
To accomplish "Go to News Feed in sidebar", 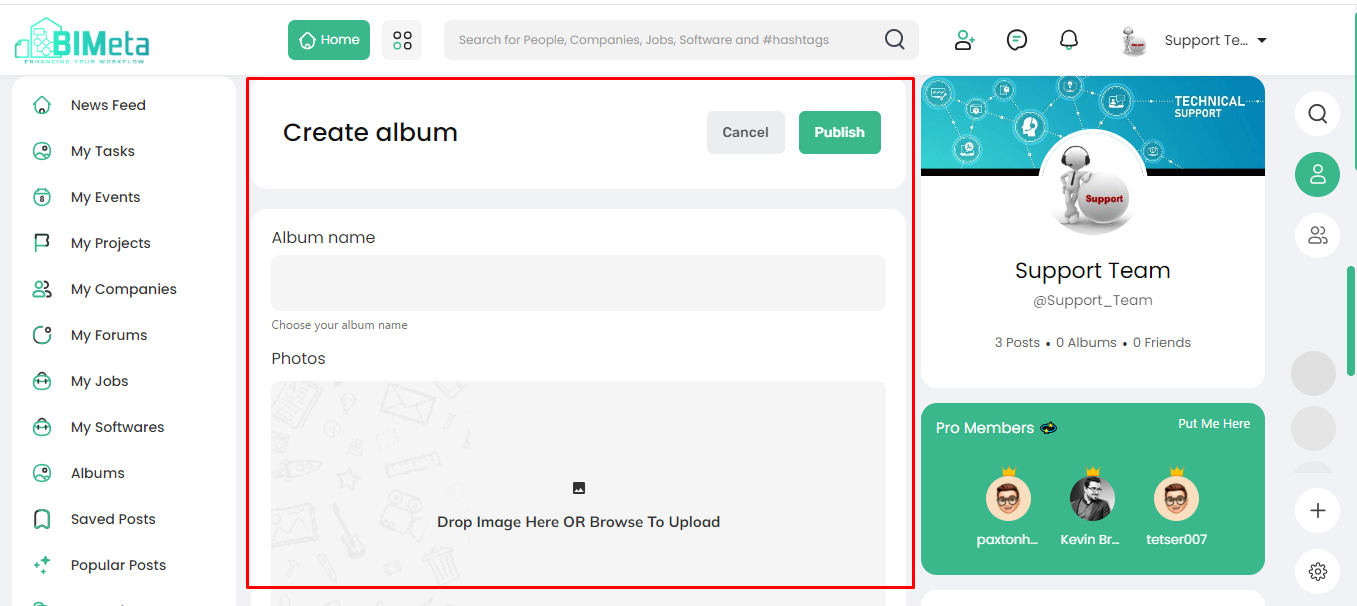I will coord(108,105).
